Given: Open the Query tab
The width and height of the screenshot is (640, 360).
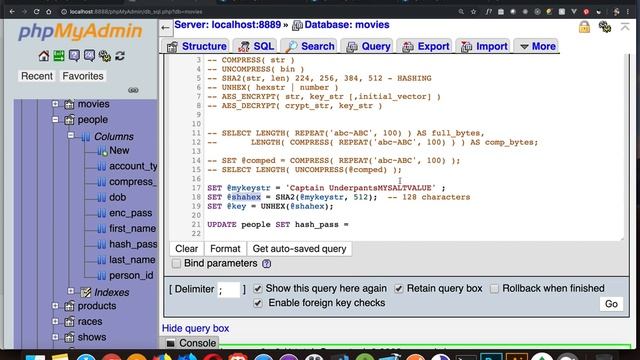Looking at the screenshot, I should click(x=368, y=47).
